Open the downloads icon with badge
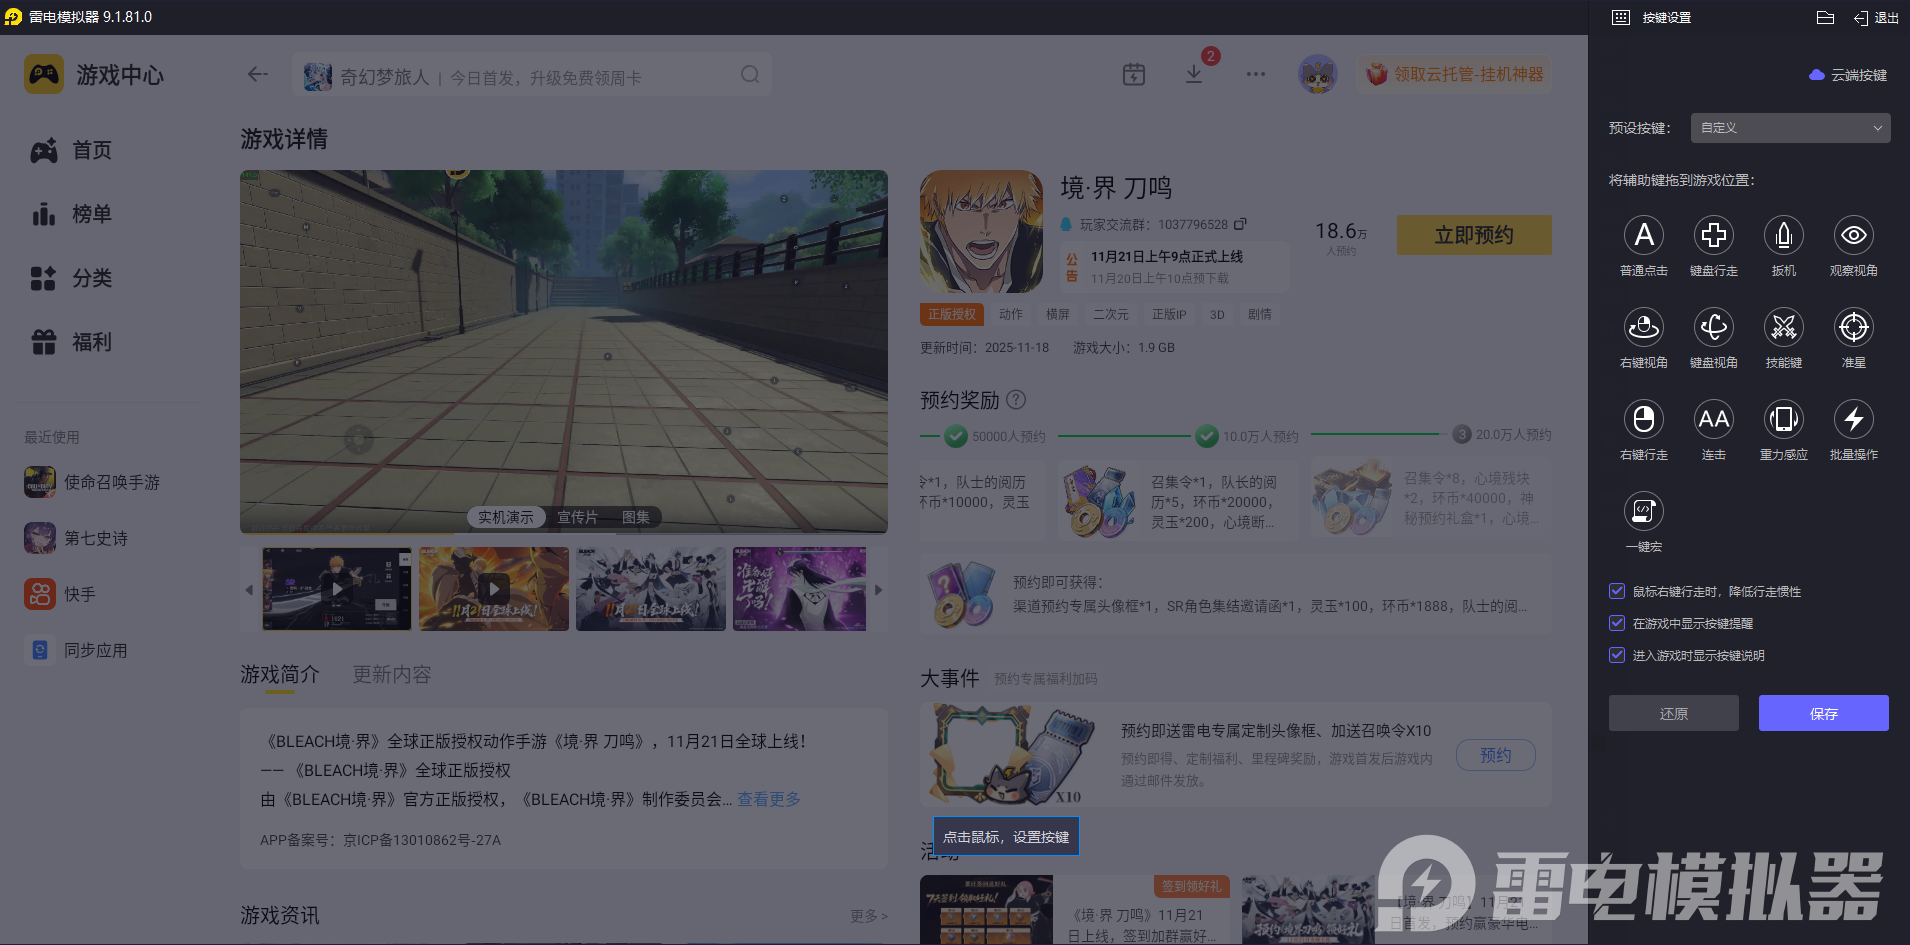The width and height of the screenshot is (1910, 945). [x=1194, y=74]
